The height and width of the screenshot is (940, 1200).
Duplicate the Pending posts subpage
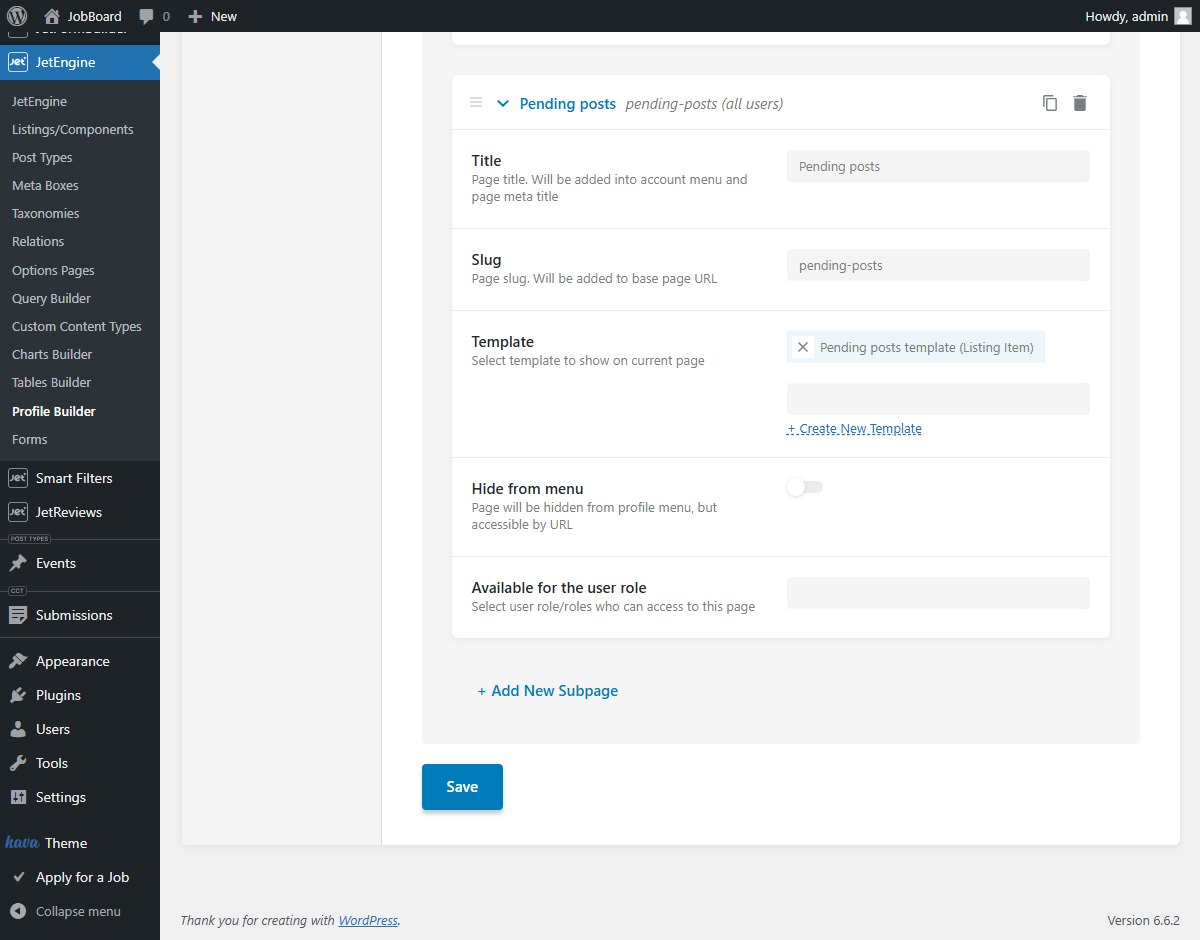pos(1050,103)
